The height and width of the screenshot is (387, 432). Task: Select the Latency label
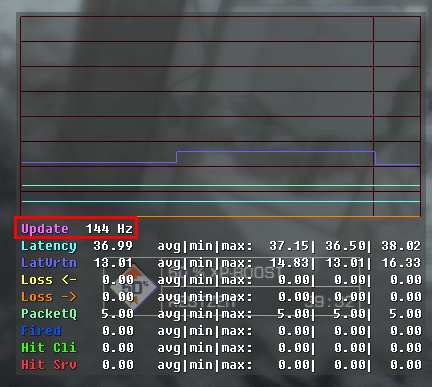point(49,246)
